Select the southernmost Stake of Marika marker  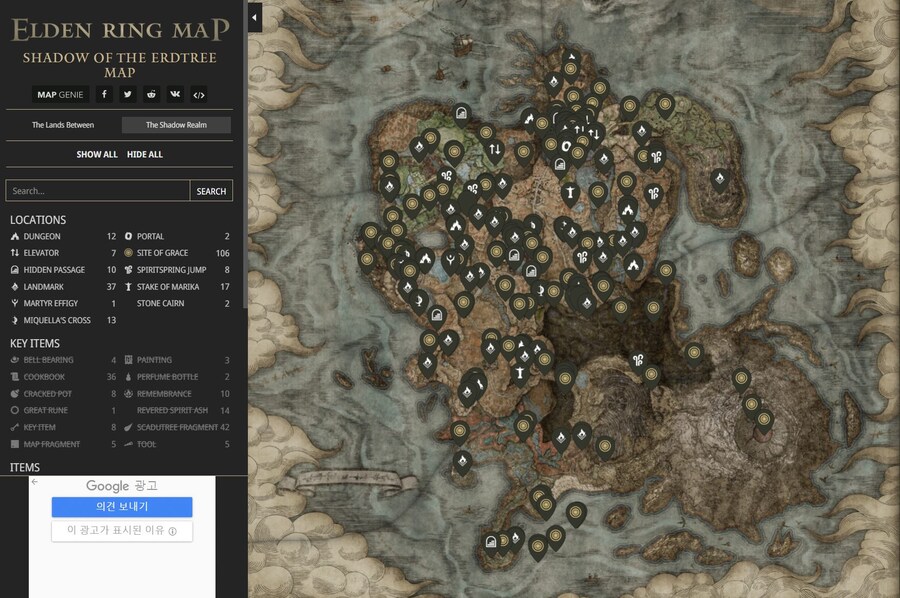(520, 374)
